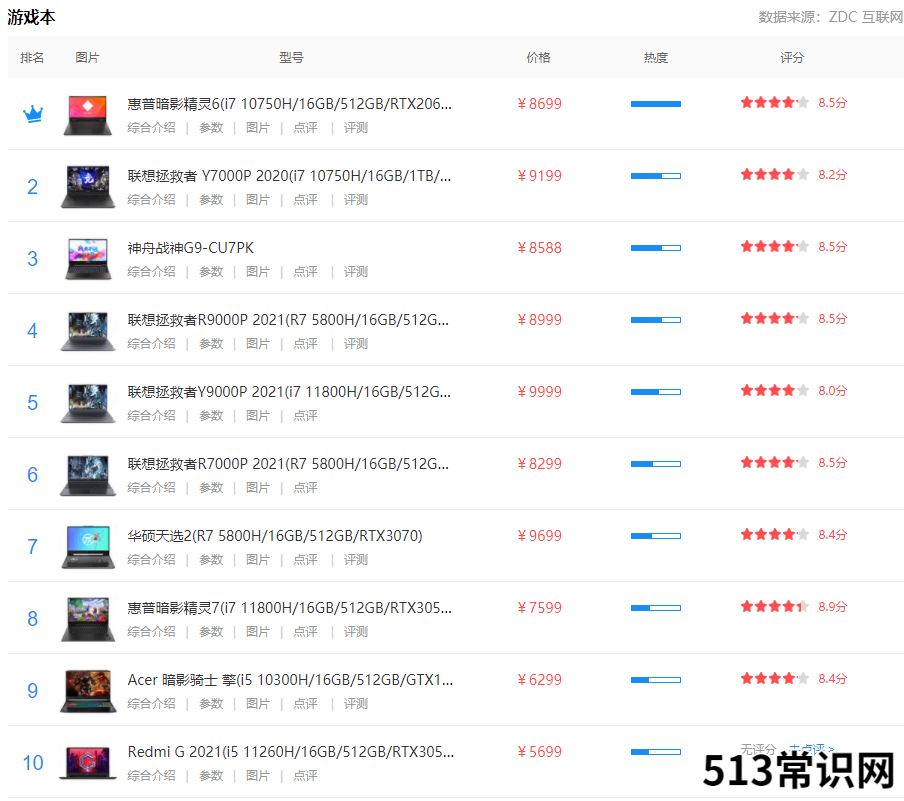Click the heat bar for 惠普暗影精灵6

click(x=656, y=104)
